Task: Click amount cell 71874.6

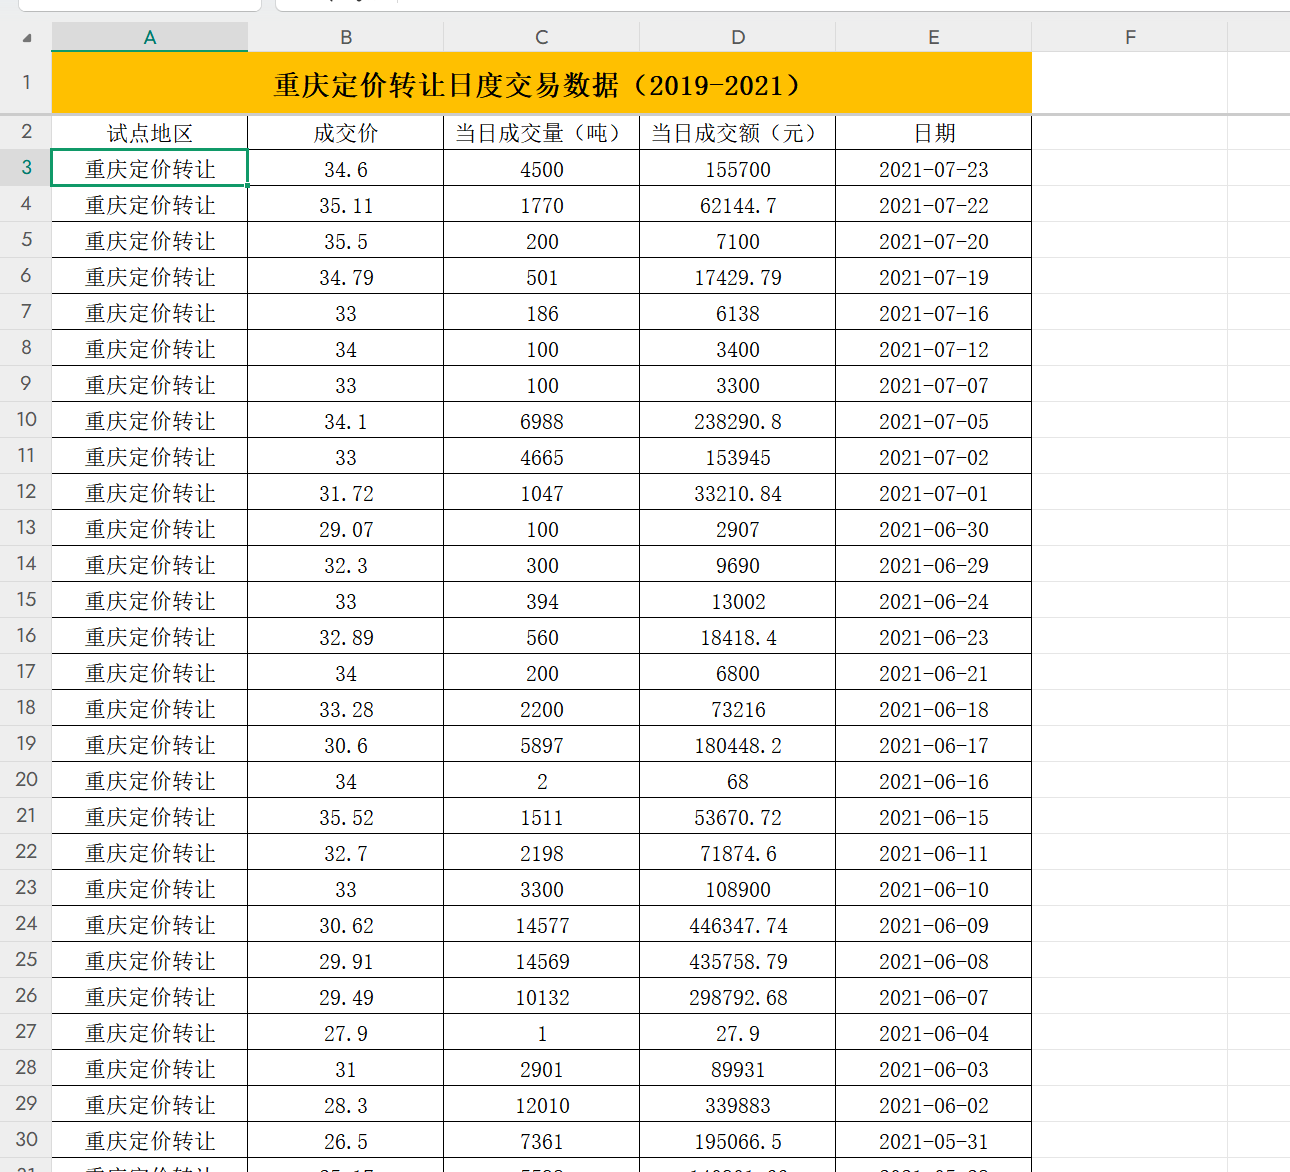Action: [x=738, y=853]
